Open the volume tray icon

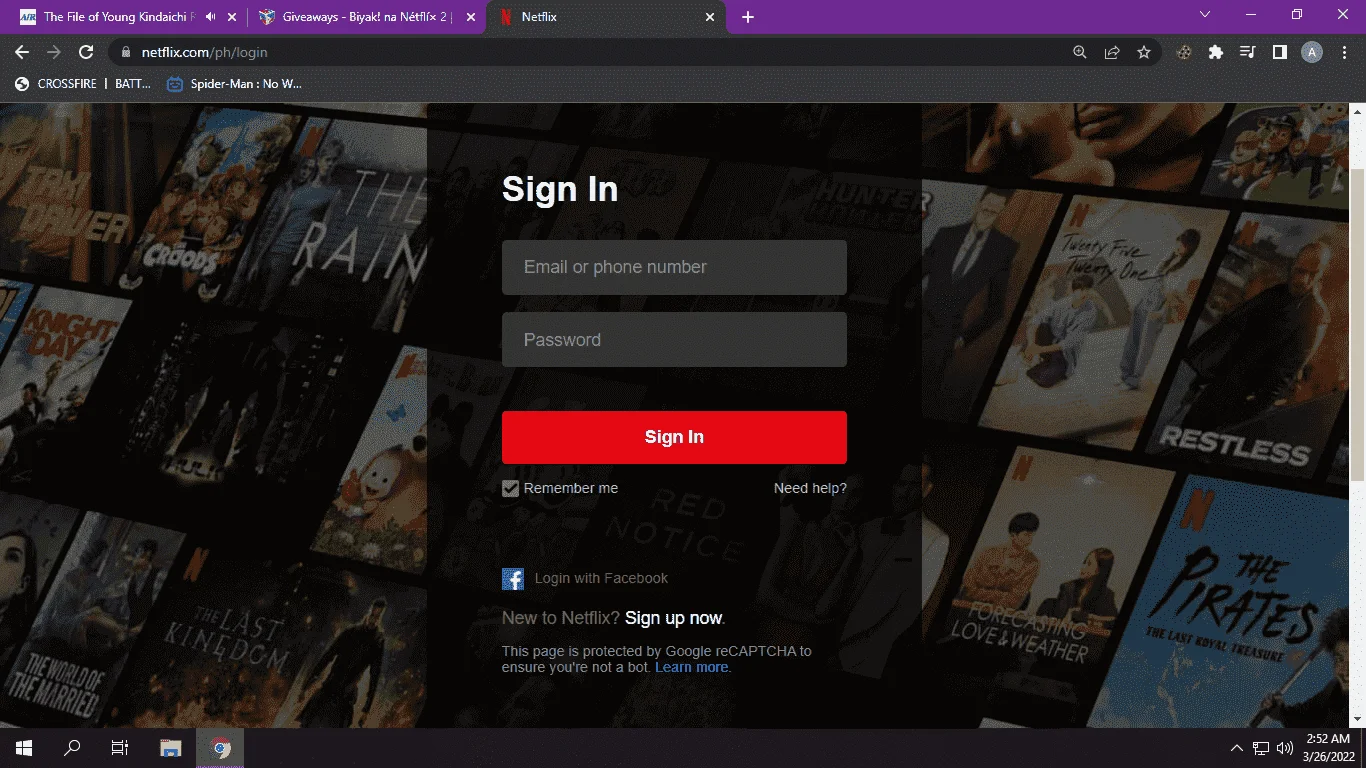point(1285,748)
